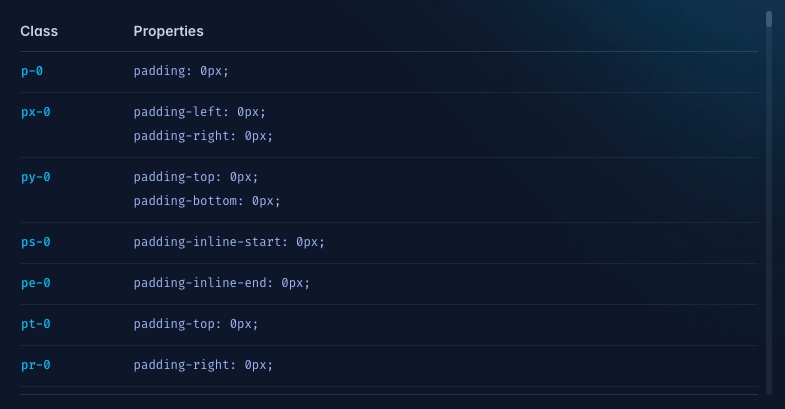Image resolution: width=785 pixels, height=409 pixels.
Task: Click the lower part of the scrollbar track
Action: [x=769, y=300]
